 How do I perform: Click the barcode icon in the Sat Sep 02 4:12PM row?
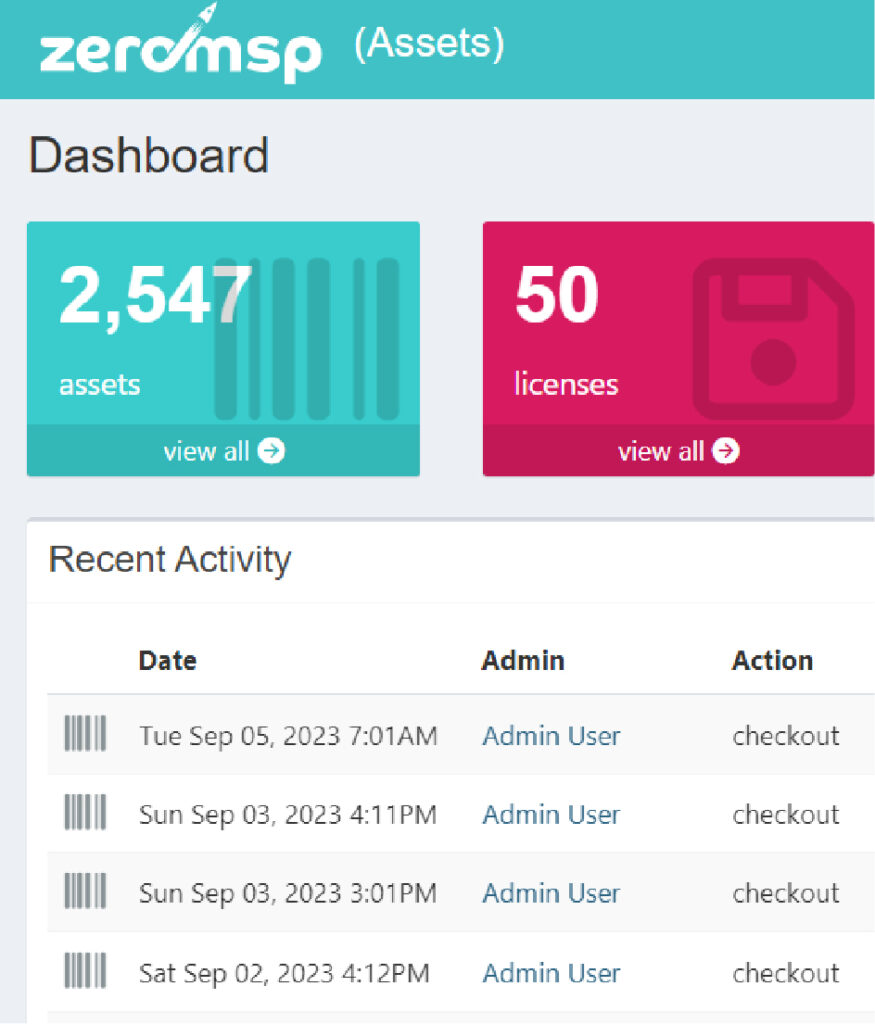coord(85,970)
